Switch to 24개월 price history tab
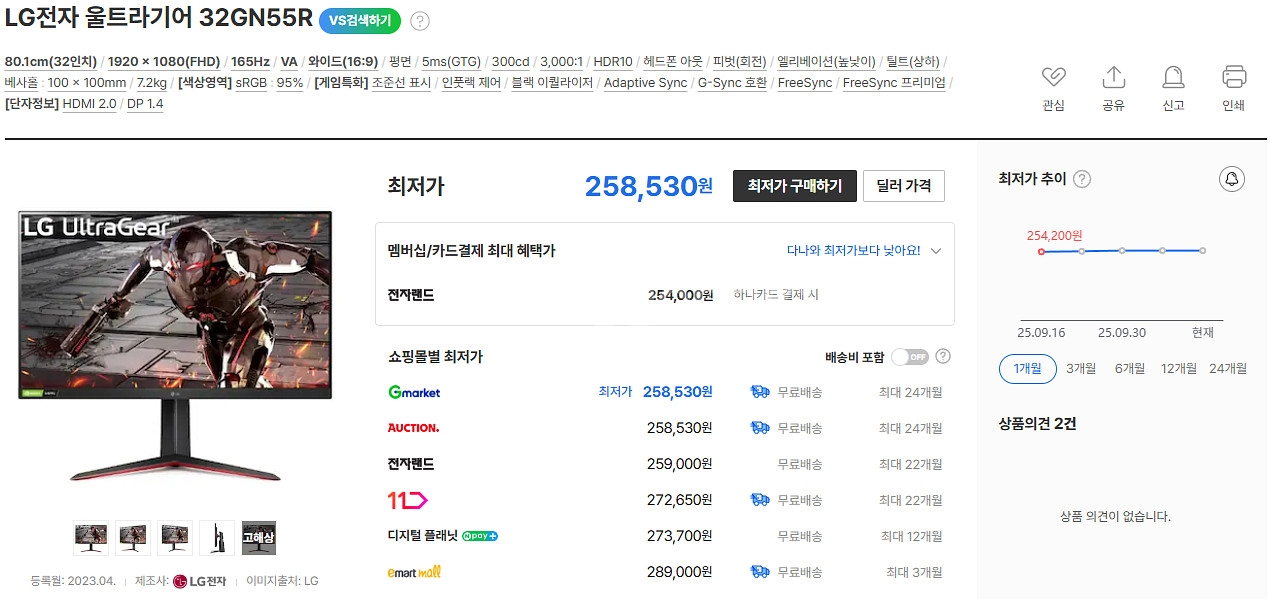The height and width of the screenshot is (599, 1270). pos(1228,368)
